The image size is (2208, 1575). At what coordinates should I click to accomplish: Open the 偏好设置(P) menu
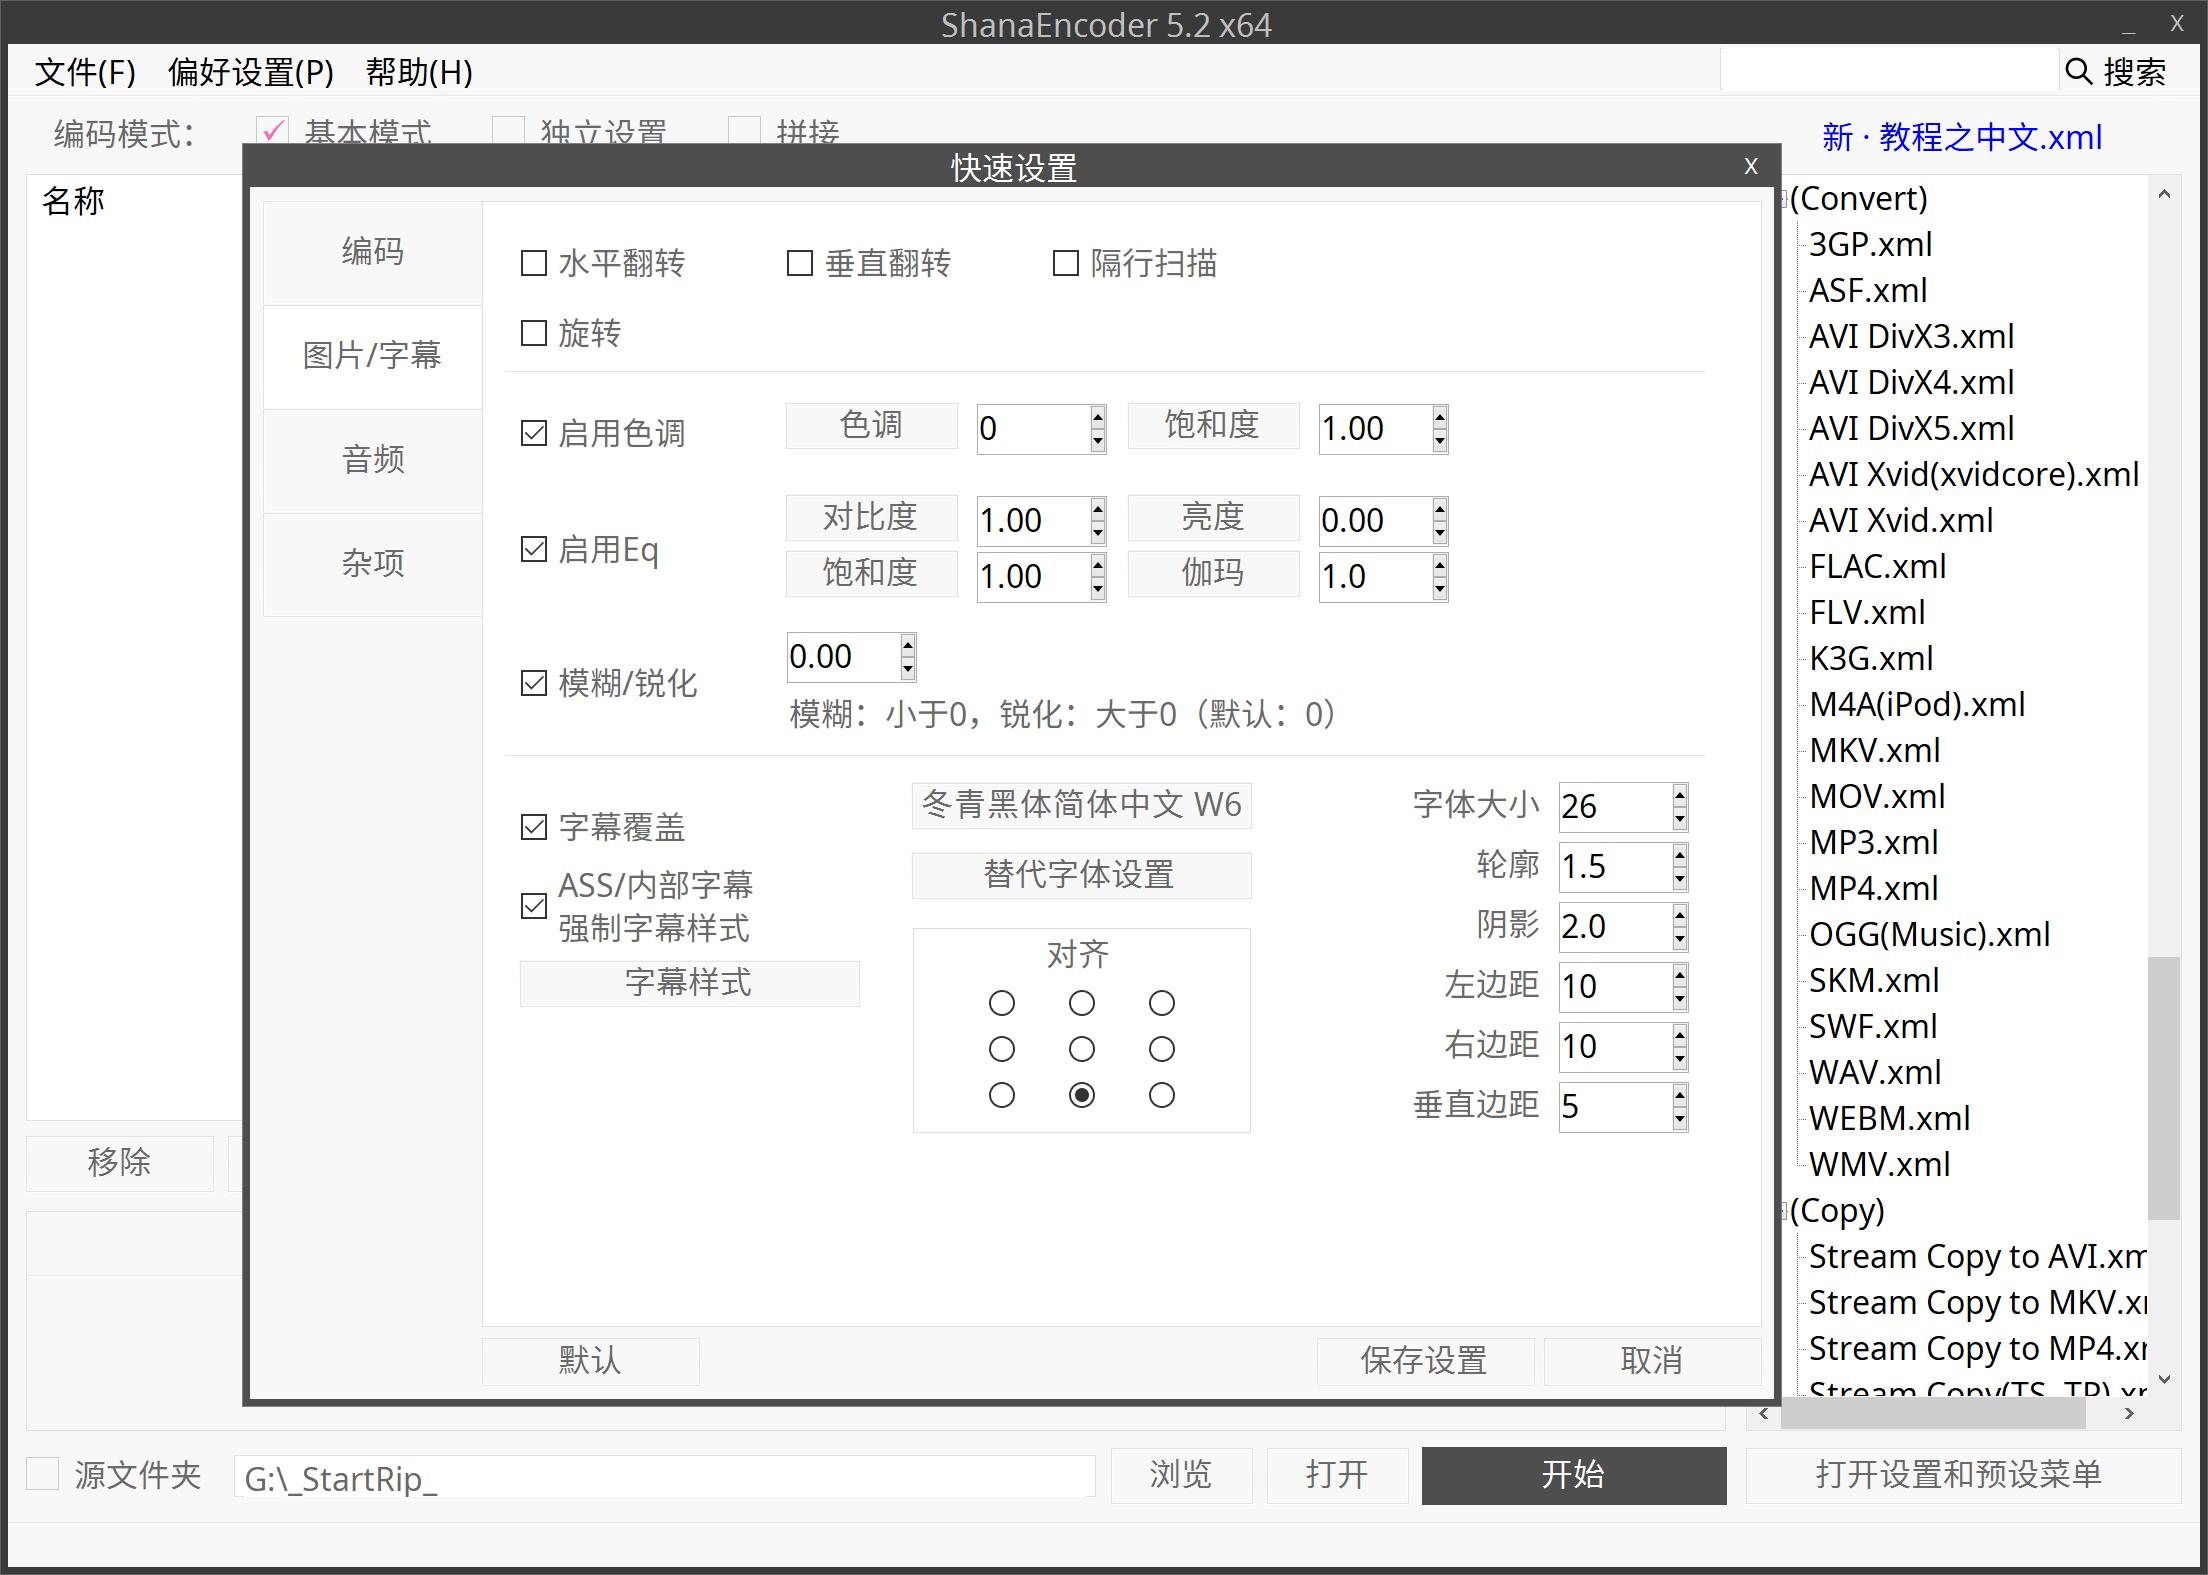(250, 72)
